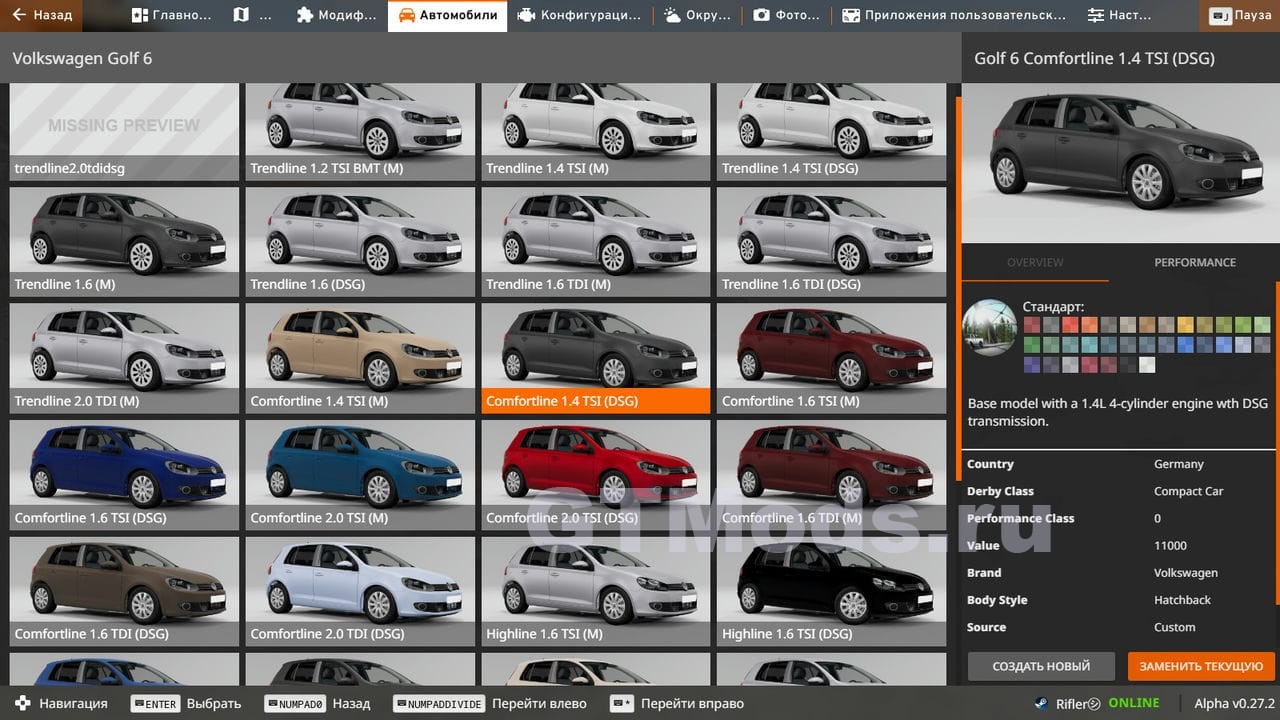This screenshot has width=1280, height=720.
Task: Select the blue Comfortline 1.6 TSI (DSG) car
Action: pos(124,475)
